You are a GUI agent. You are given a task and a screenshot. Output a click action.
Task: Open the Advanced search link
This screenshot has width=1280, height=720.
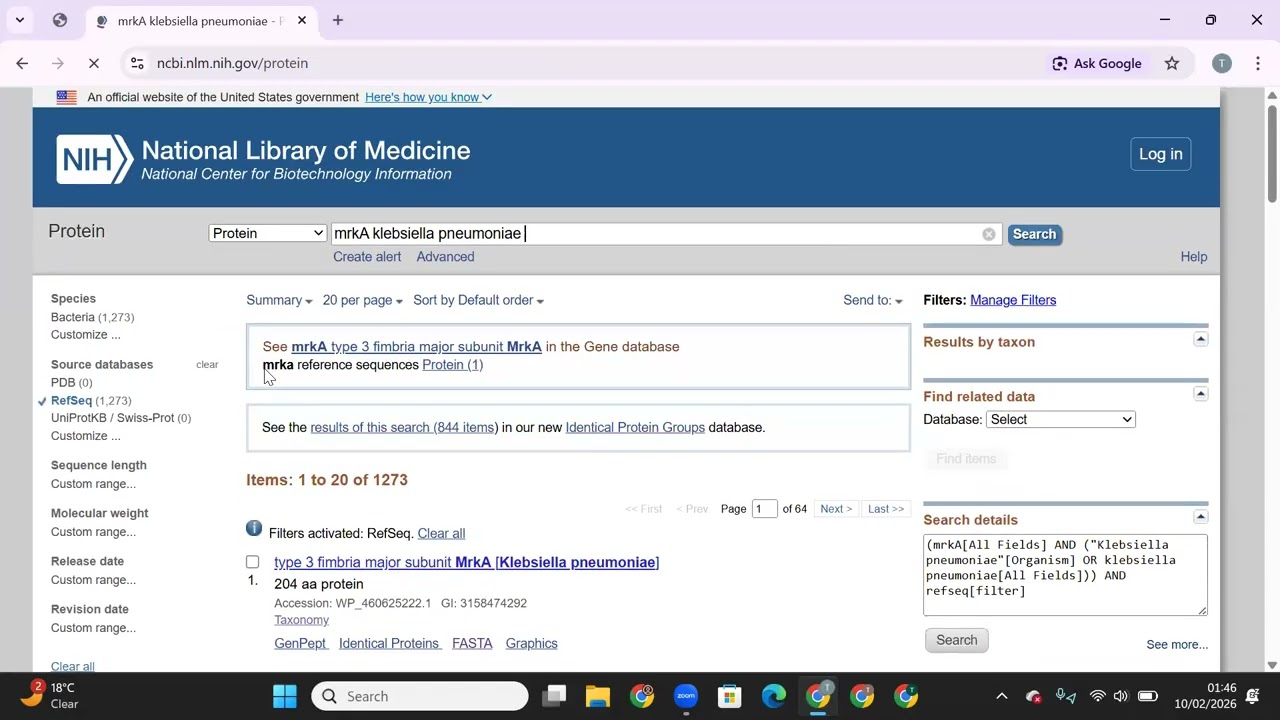[x=445, y=257]
